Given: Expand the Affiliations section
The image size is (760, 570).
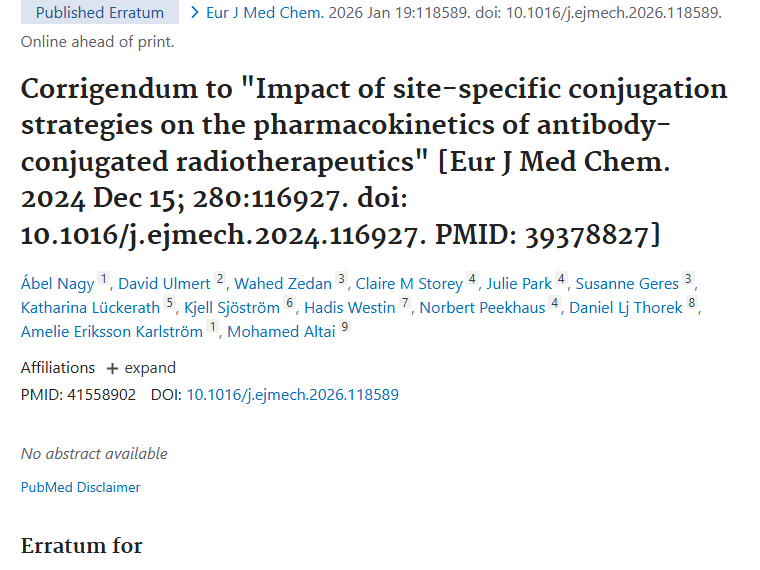Looking at the screenshot, I should 141,368.
